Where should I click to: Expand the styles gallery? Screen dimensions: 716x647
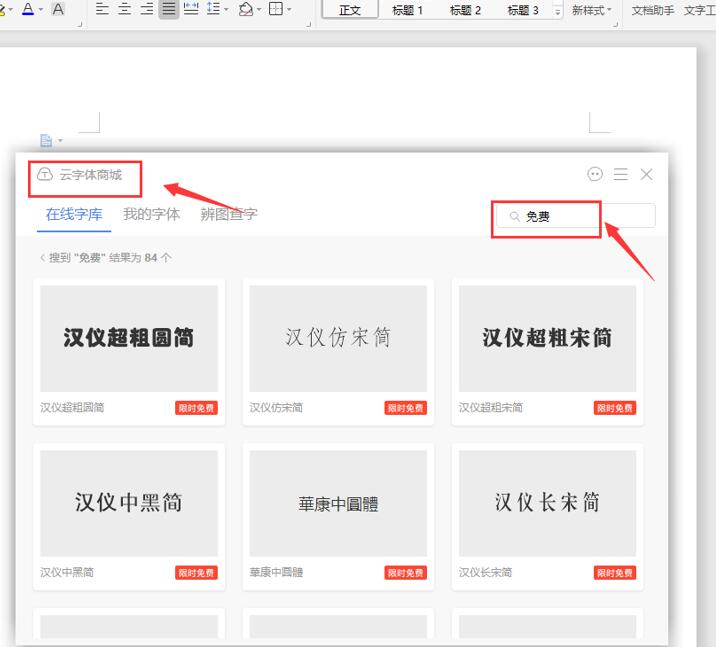557,12
